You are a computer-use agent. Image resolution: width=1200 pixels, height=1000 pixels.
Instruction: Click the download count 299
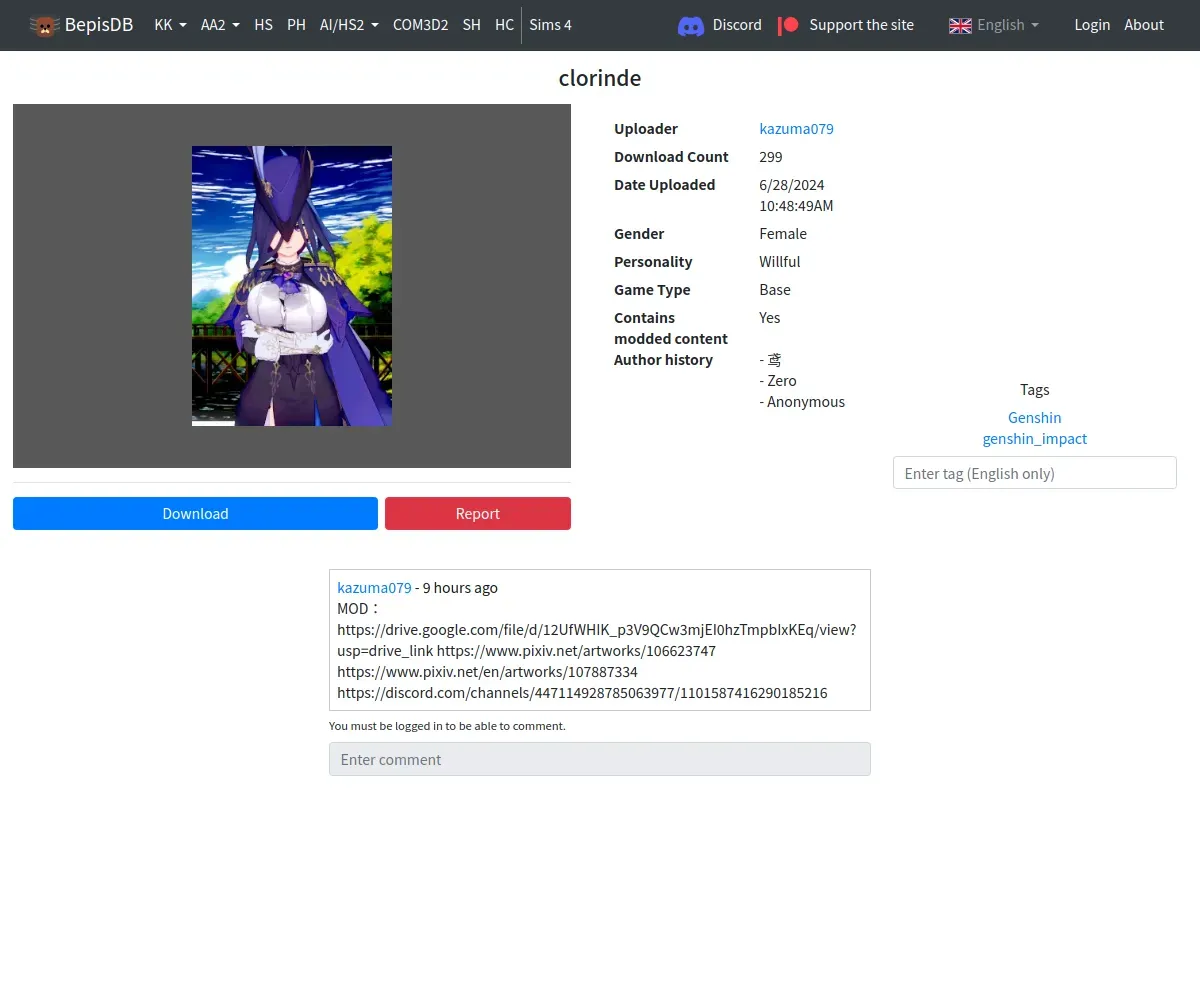tap(771, 157)
